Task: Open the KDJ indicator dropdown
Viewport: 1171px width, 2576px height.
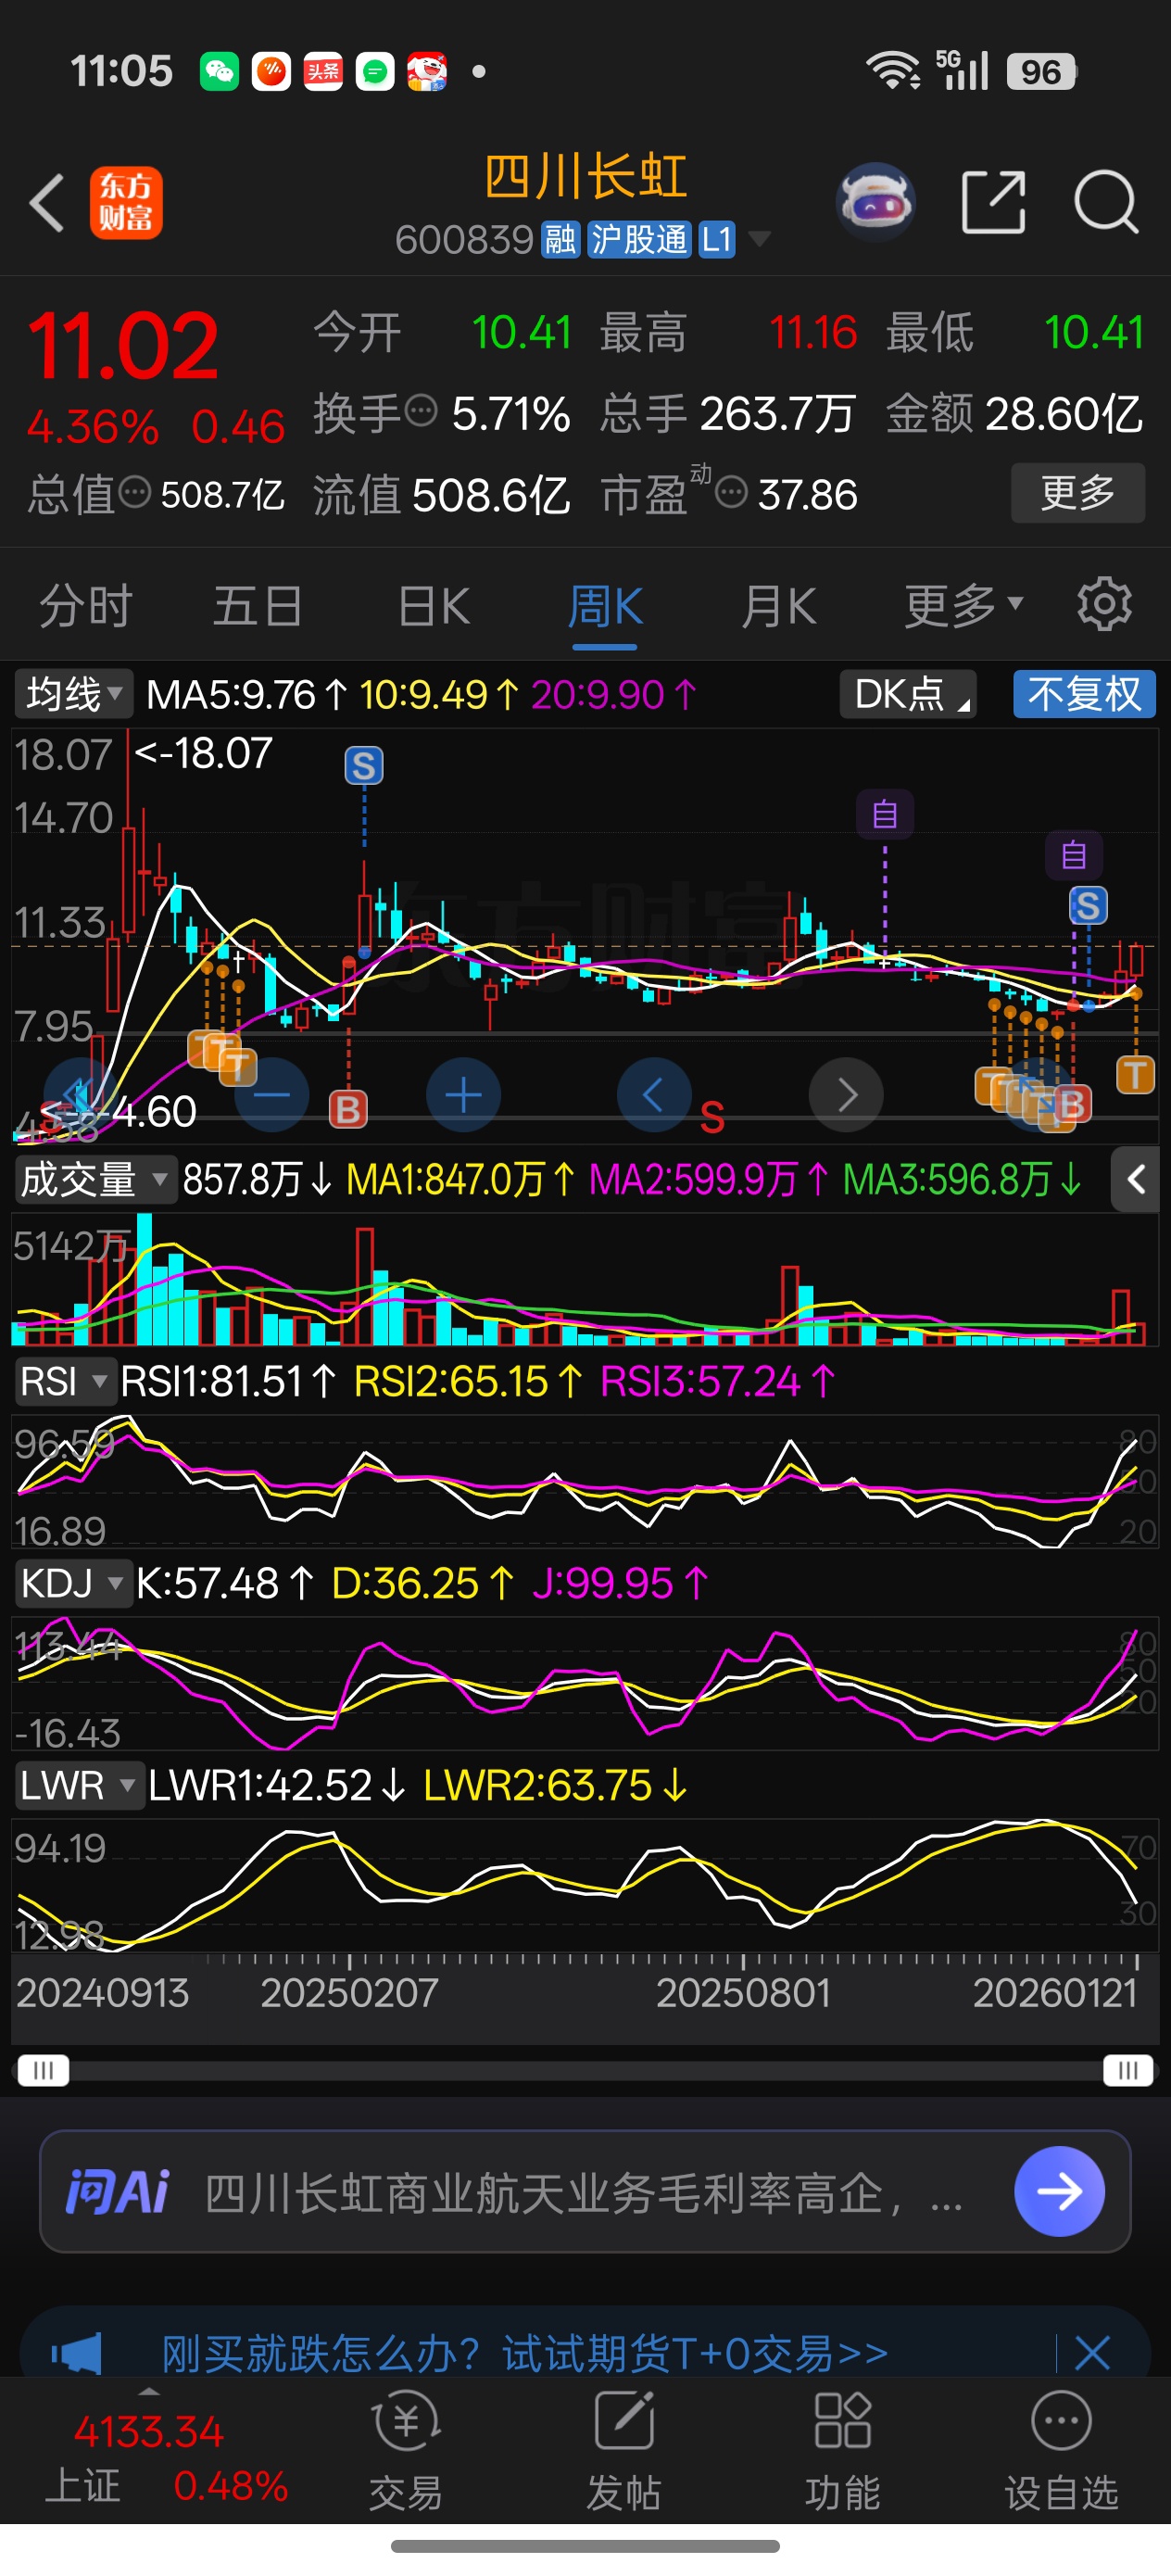Action: coord(73,1583)
